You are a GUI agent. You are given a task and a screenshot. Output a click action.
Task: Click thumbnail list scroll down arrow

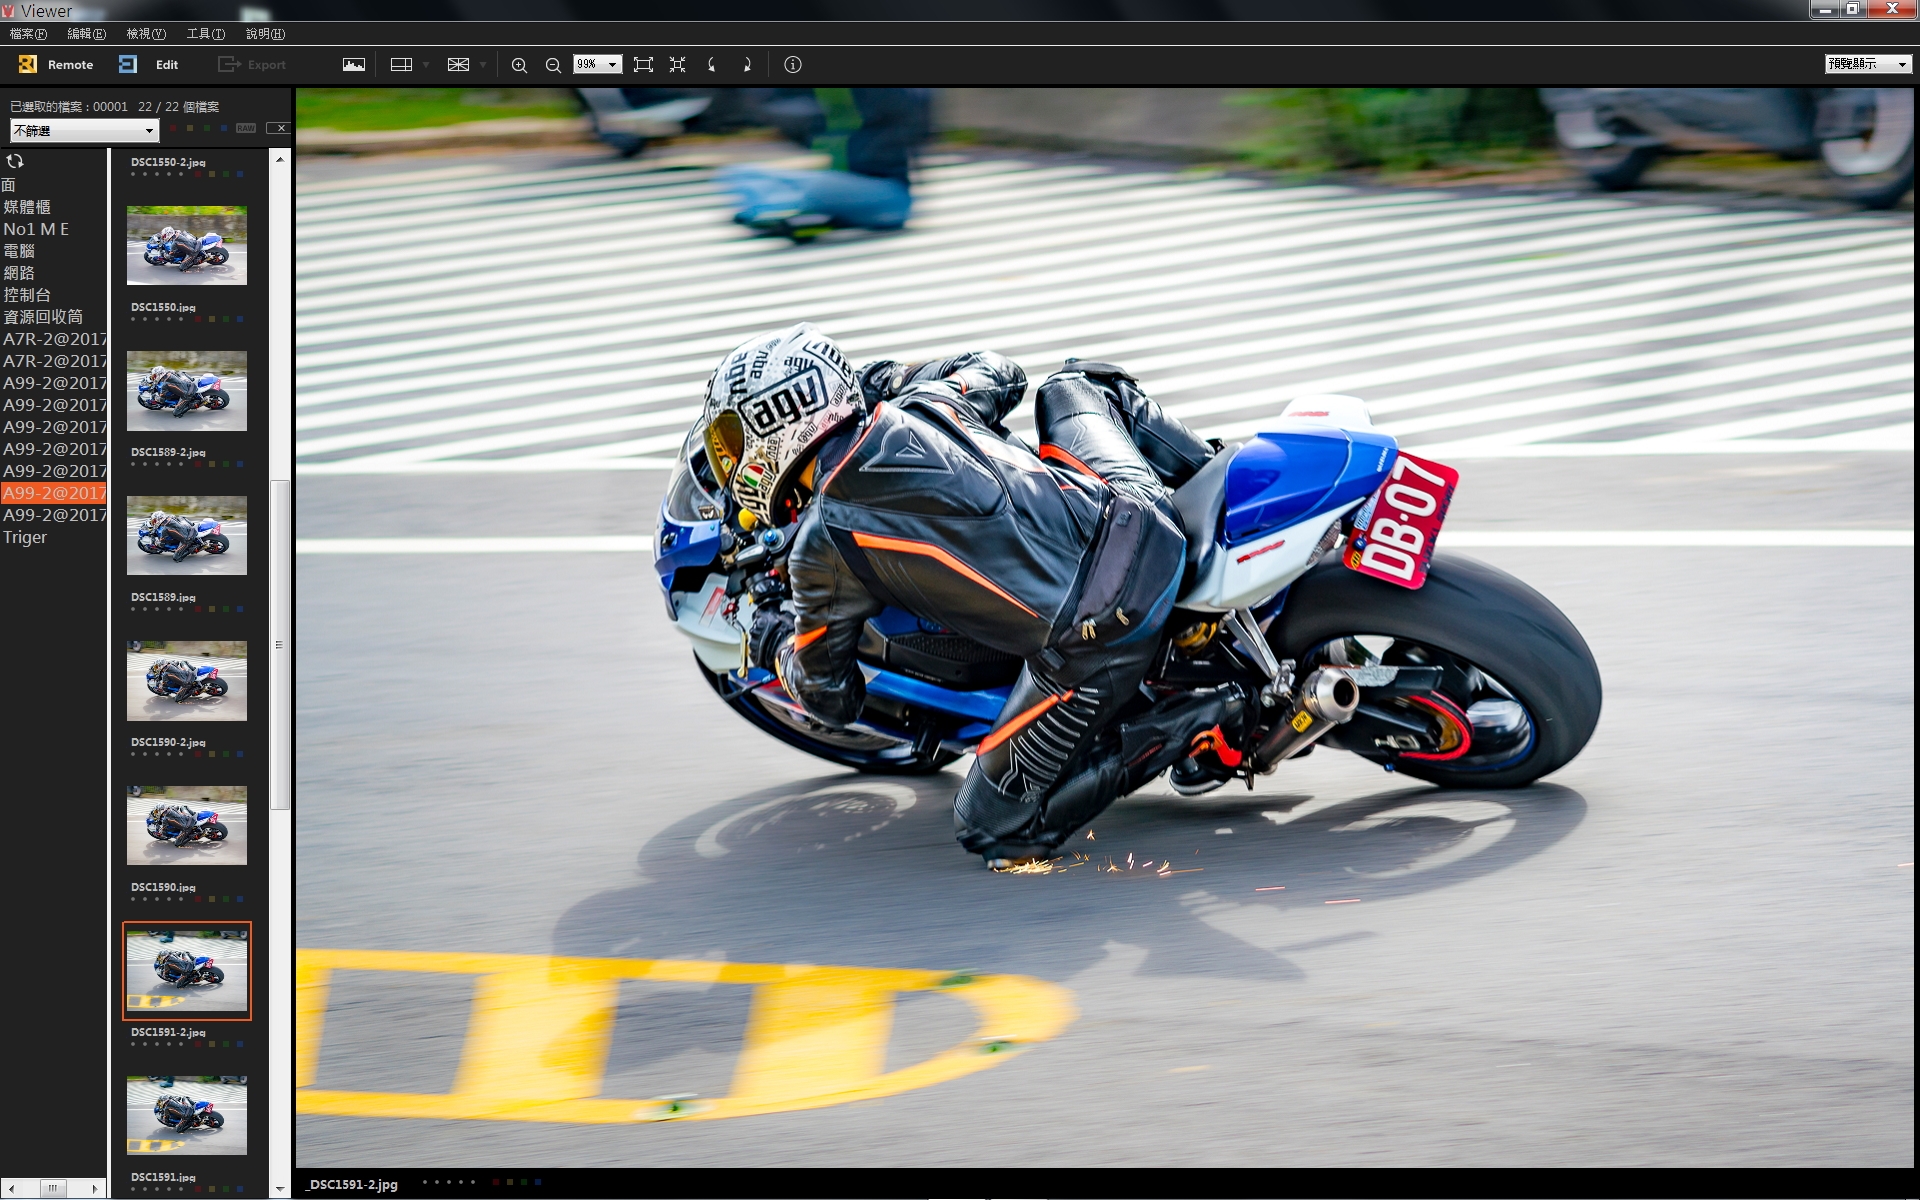280,1189
